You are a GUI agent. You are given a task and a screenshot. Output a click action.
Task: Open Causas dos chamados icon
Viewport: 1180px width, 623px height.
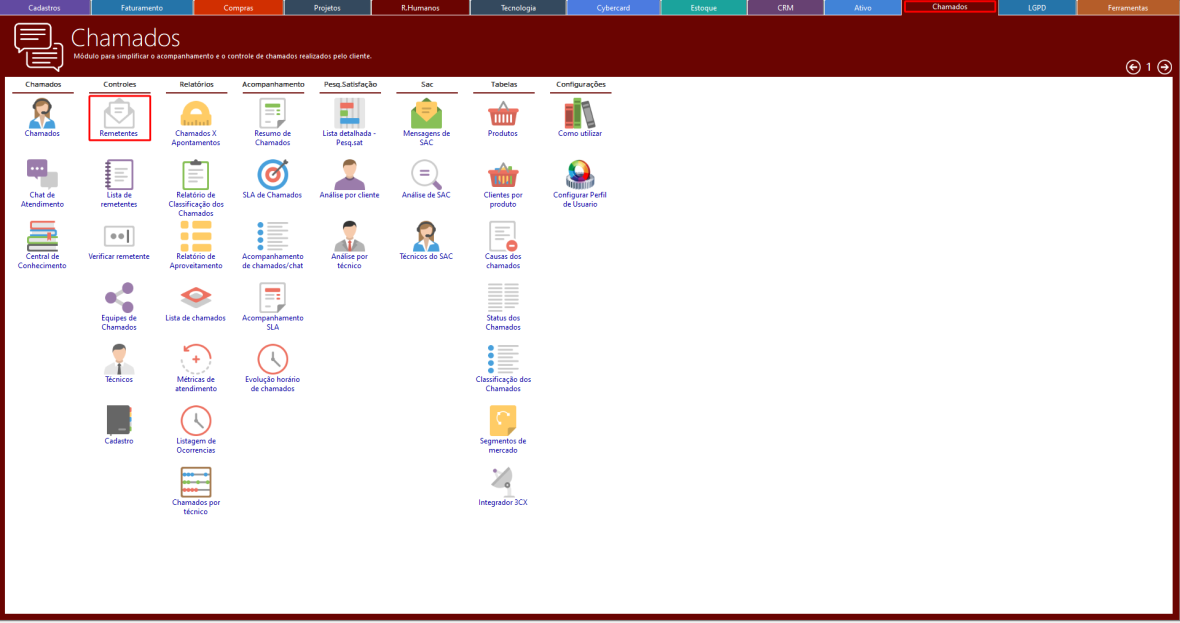click(x=502, y=236)
